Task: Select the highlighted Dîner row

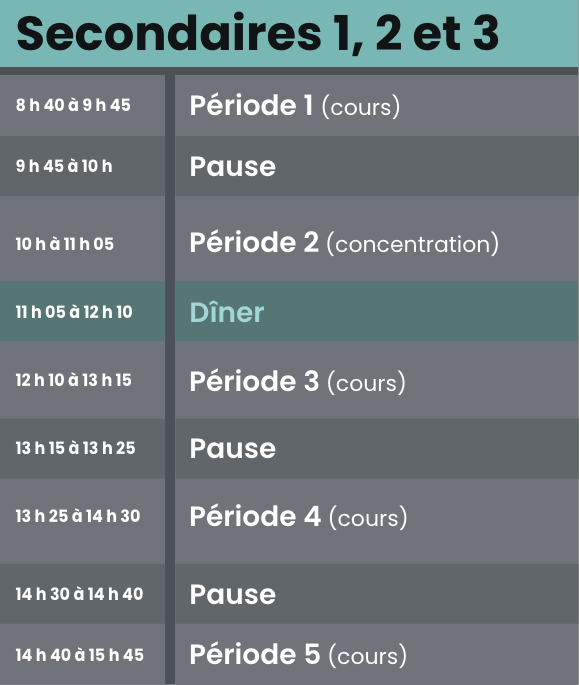Action: pos(377,311)
